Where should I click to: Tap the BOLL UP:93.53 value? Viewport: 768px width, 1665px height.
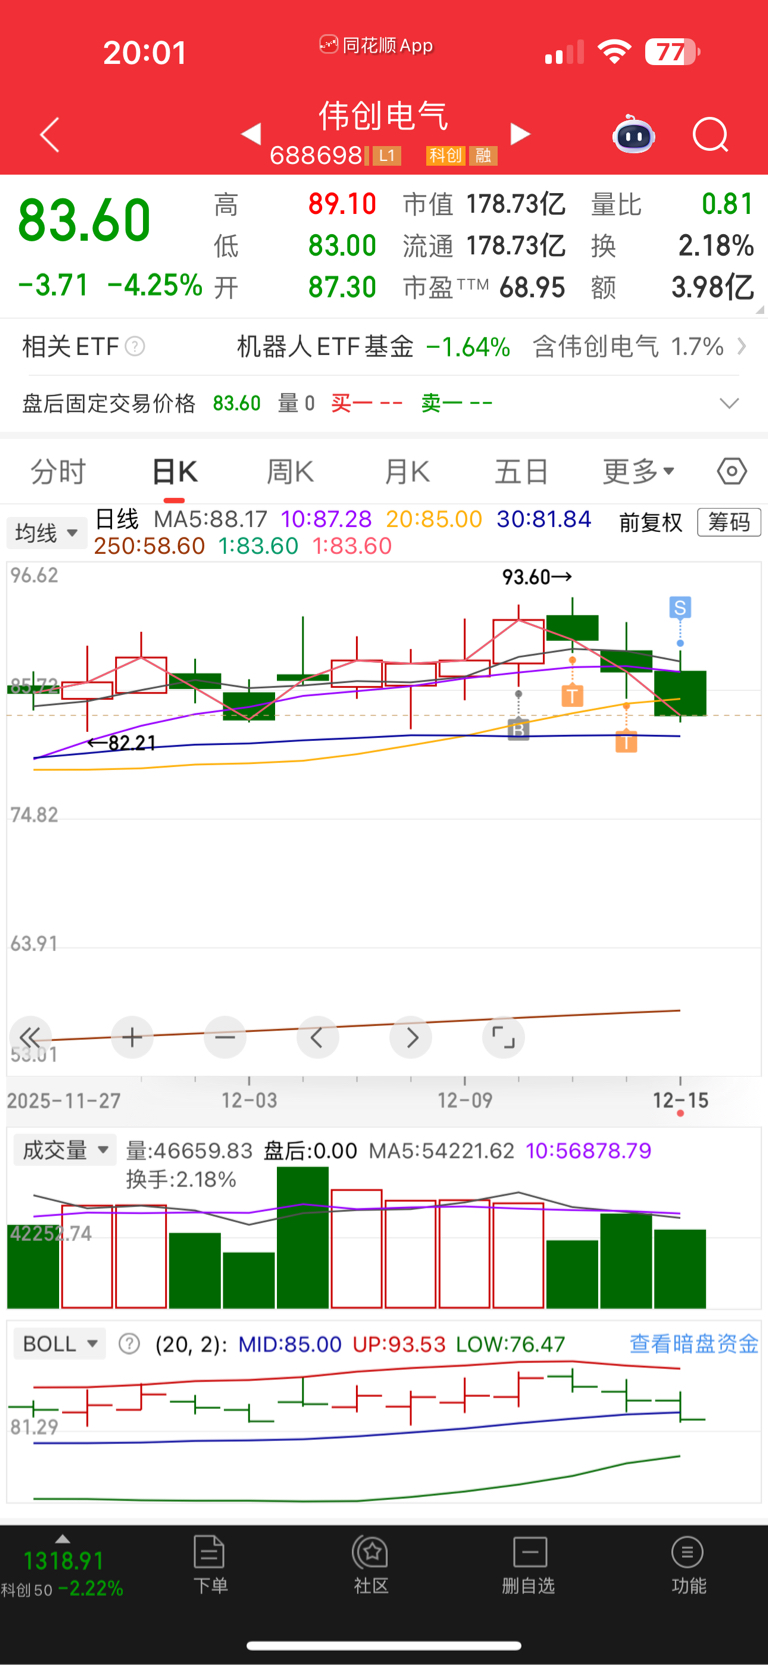[x=399, y=1344]
